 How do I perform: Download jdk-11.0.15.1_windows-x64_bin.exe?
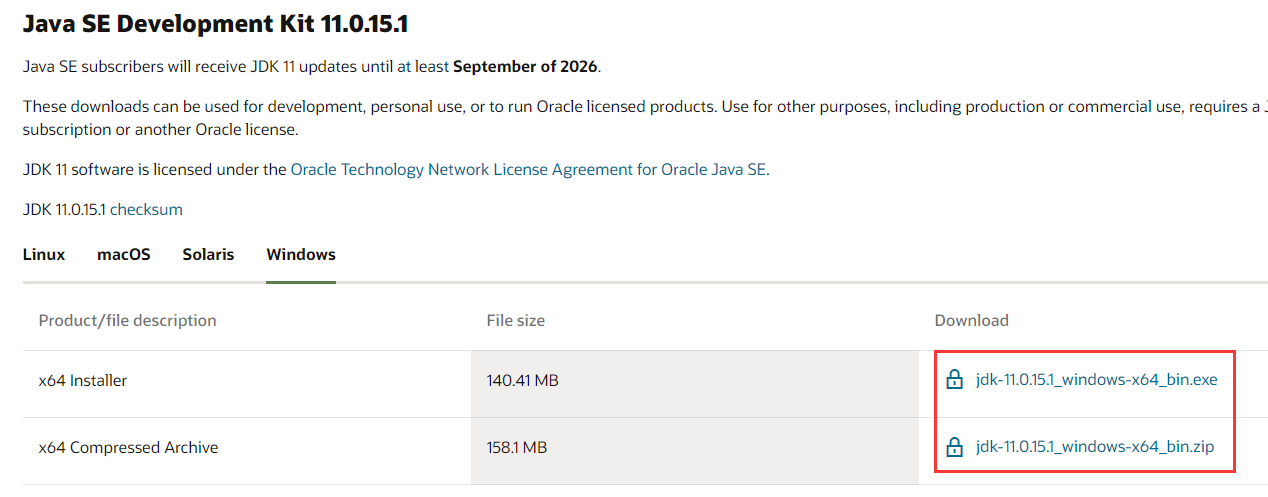(1096, 380)
